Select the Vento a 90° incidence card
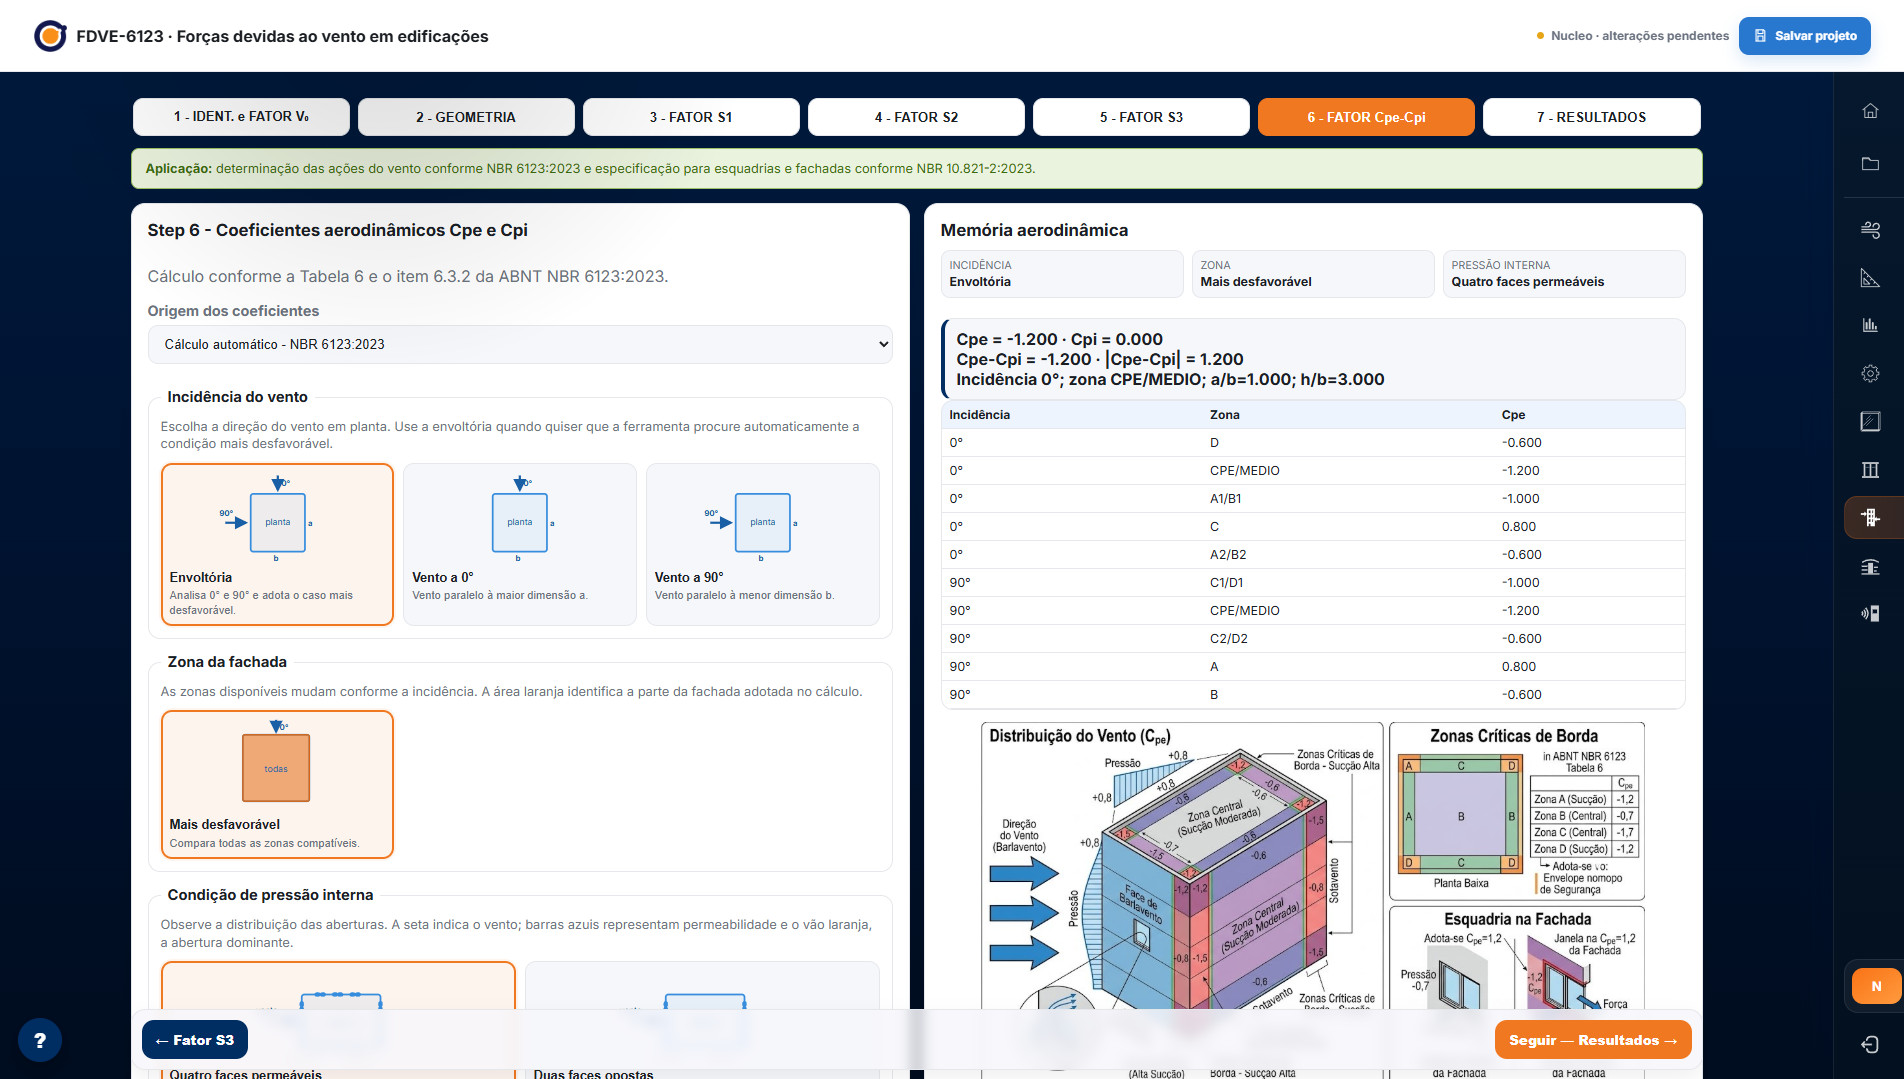This screenshot has height=1079, width=1904. point(763,544)
